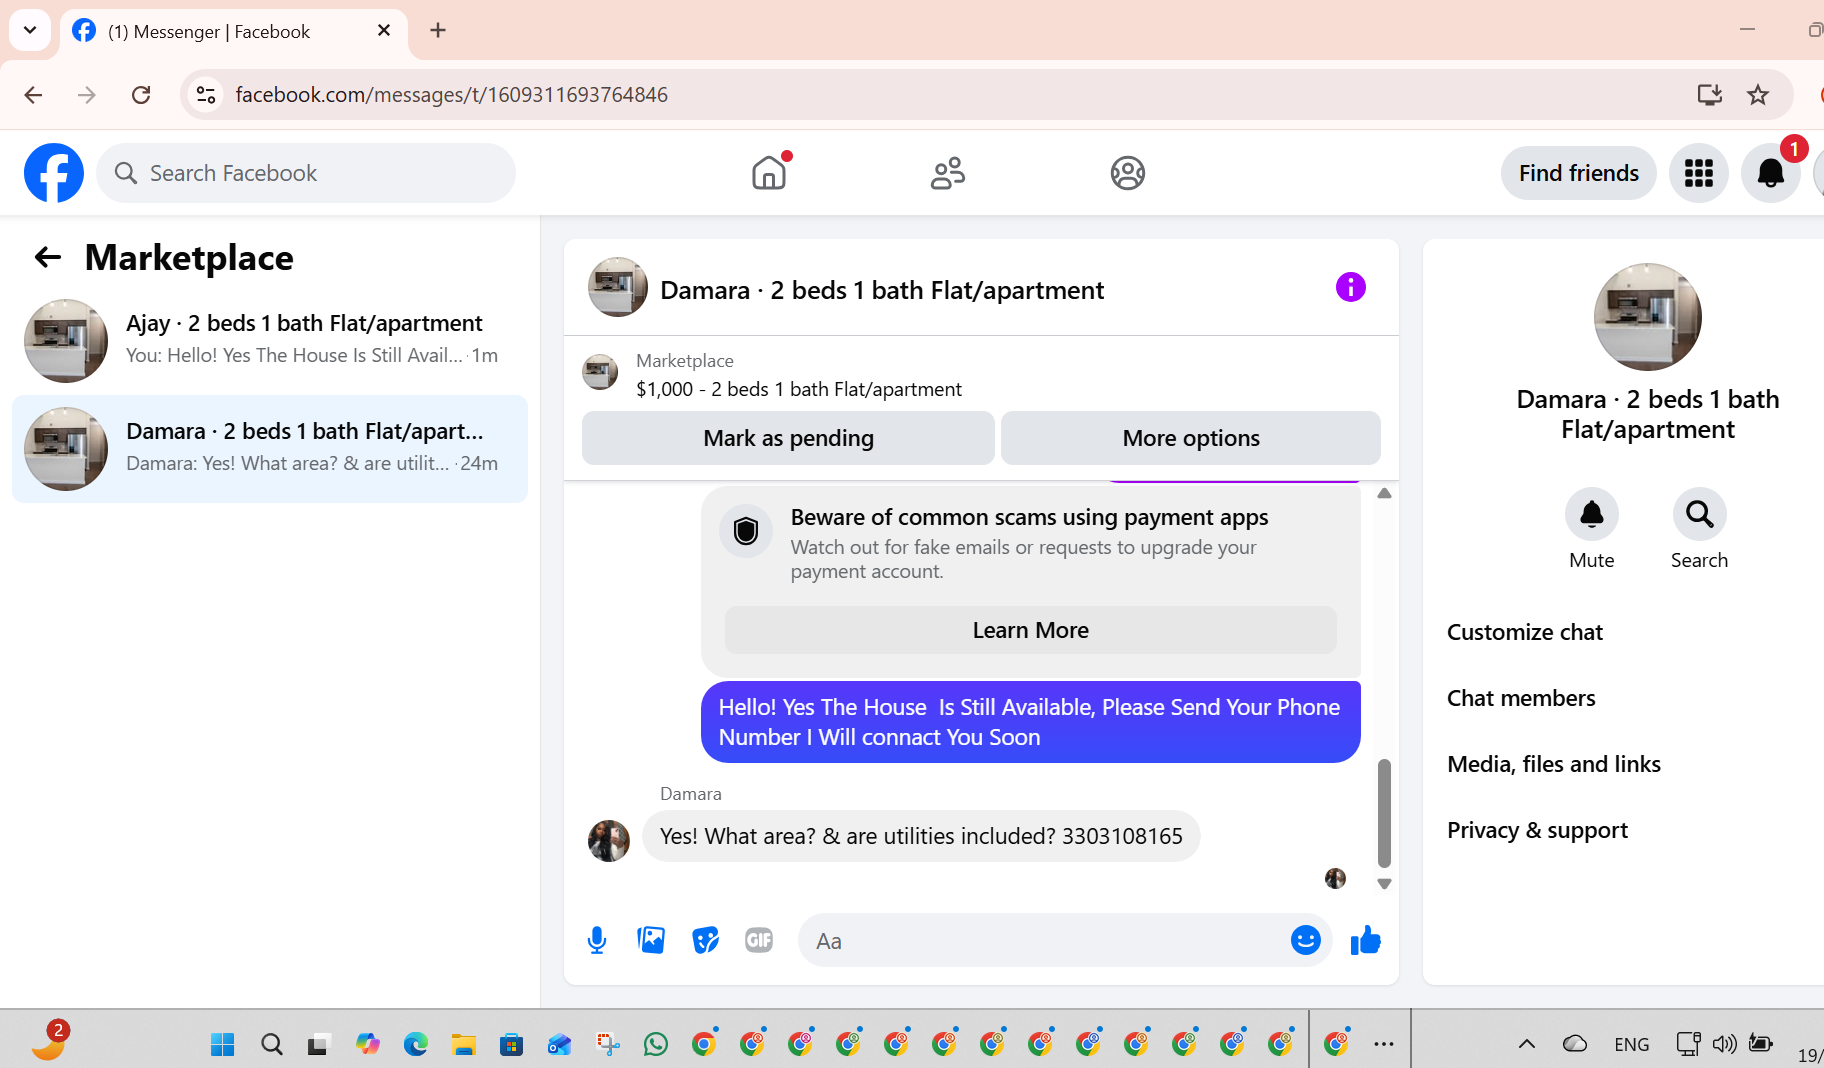Select the Damara conversation in the list
This screenshot has height=1068, width=1824.
(270, 449)
